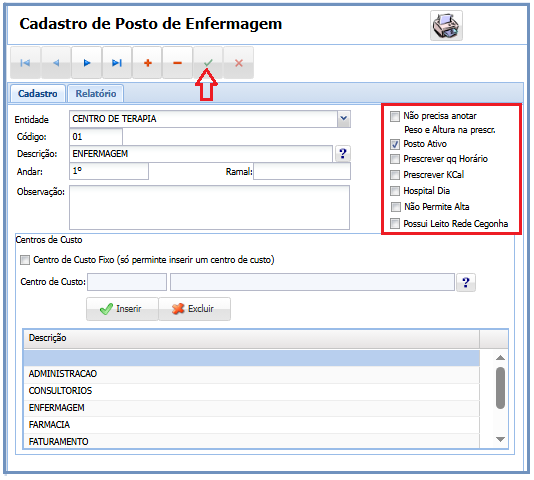Go to the next record
The image size is (534, 480).
tap(87, 63)
